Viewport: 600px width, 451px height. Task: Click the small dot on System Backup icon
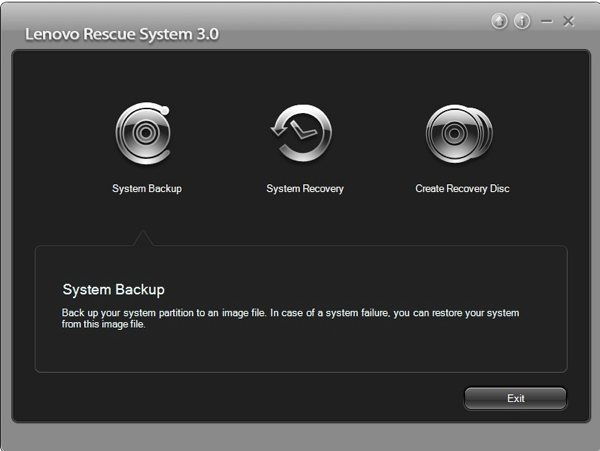pos(165,110)
